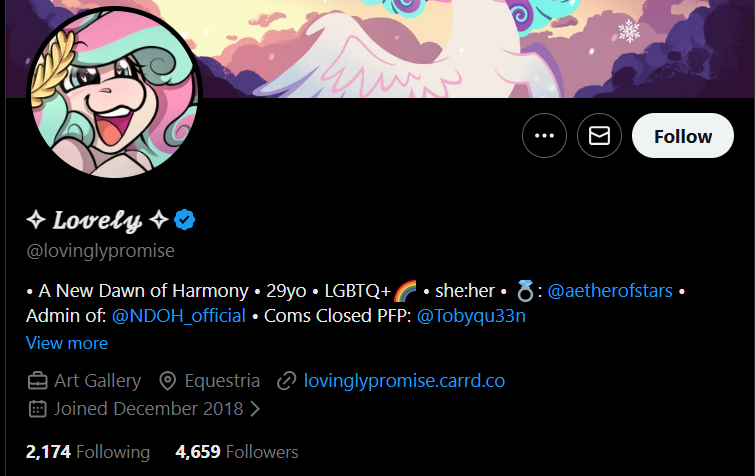The height and width of the screenshot is (476, 755).
Task: View the 2,174 Following list
Action: tap(88, 452)
